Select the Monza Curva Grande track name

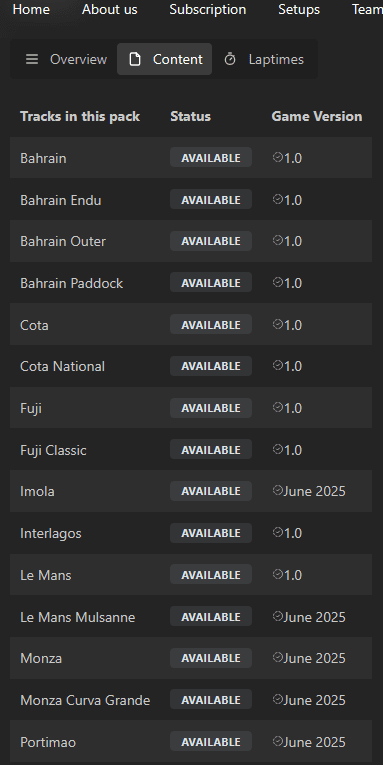85,700
